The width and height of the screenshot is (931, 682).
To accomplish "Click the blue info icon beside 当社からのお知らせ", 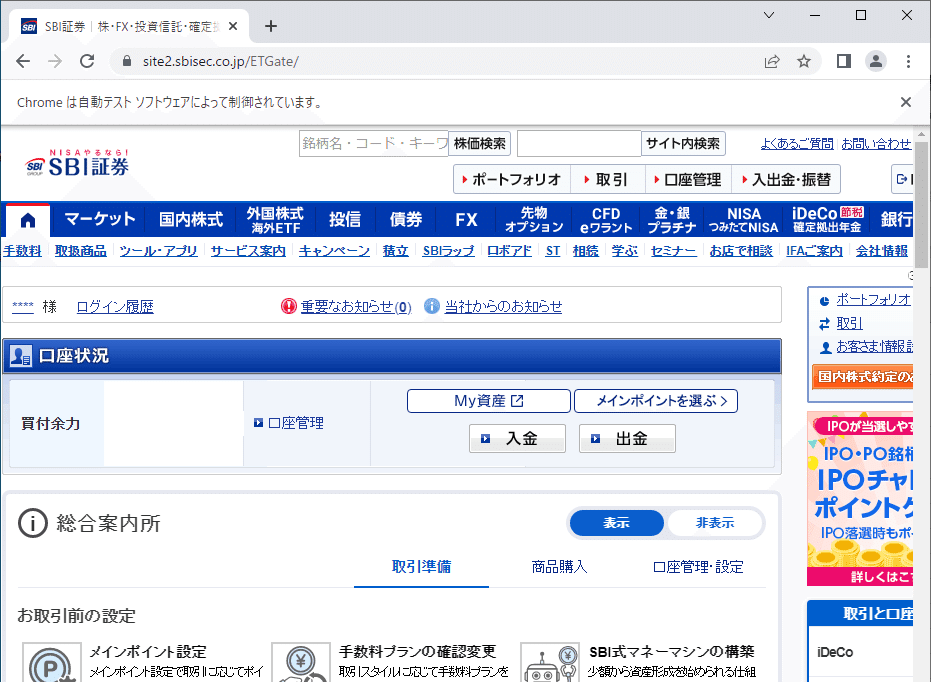I will [432, 306].
